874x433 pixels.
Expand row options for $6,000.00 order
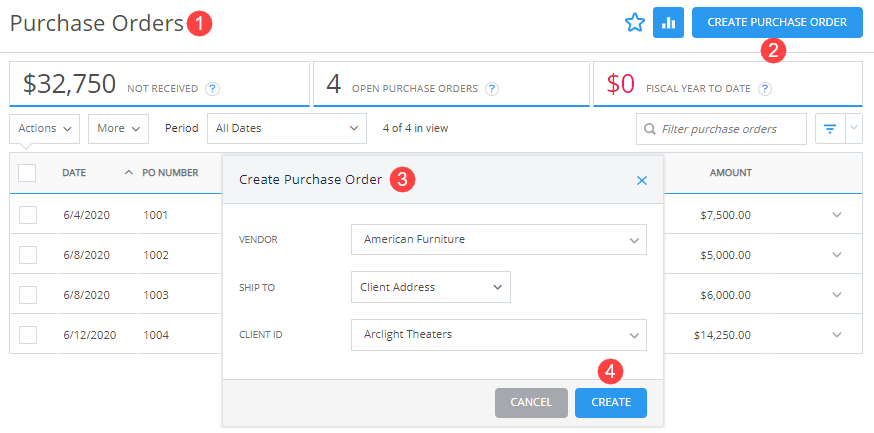coord(837,295)
